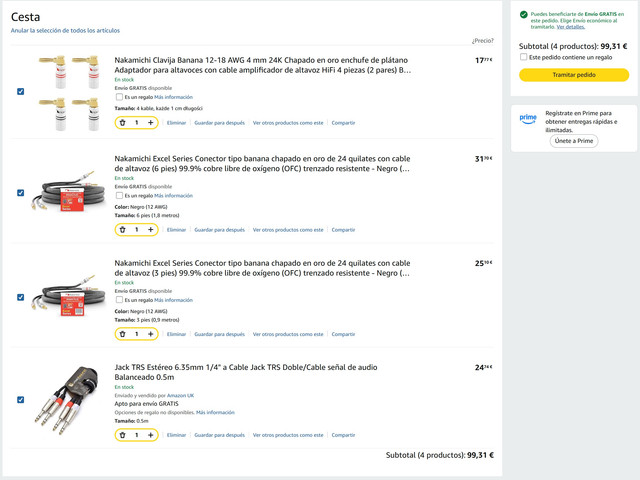This screenshot has height=480, width=640.
Task: Click the sidebar 'Subtotal (4 productos): 99,31 €' text
Action: pos(573,46)
